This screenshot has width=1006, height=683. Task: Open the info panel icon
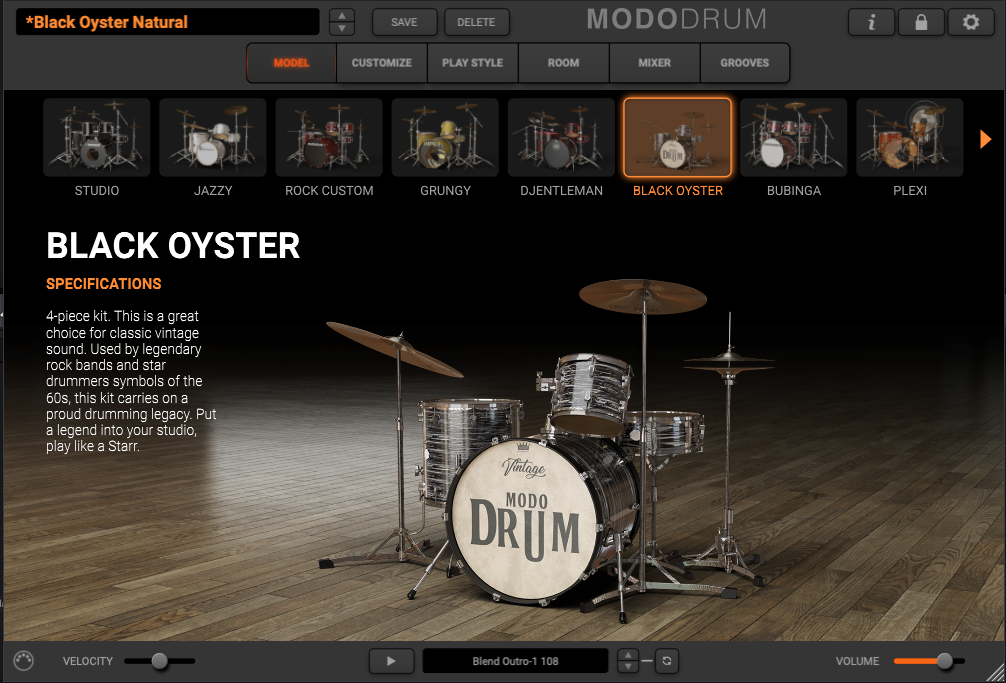[871, 22]
